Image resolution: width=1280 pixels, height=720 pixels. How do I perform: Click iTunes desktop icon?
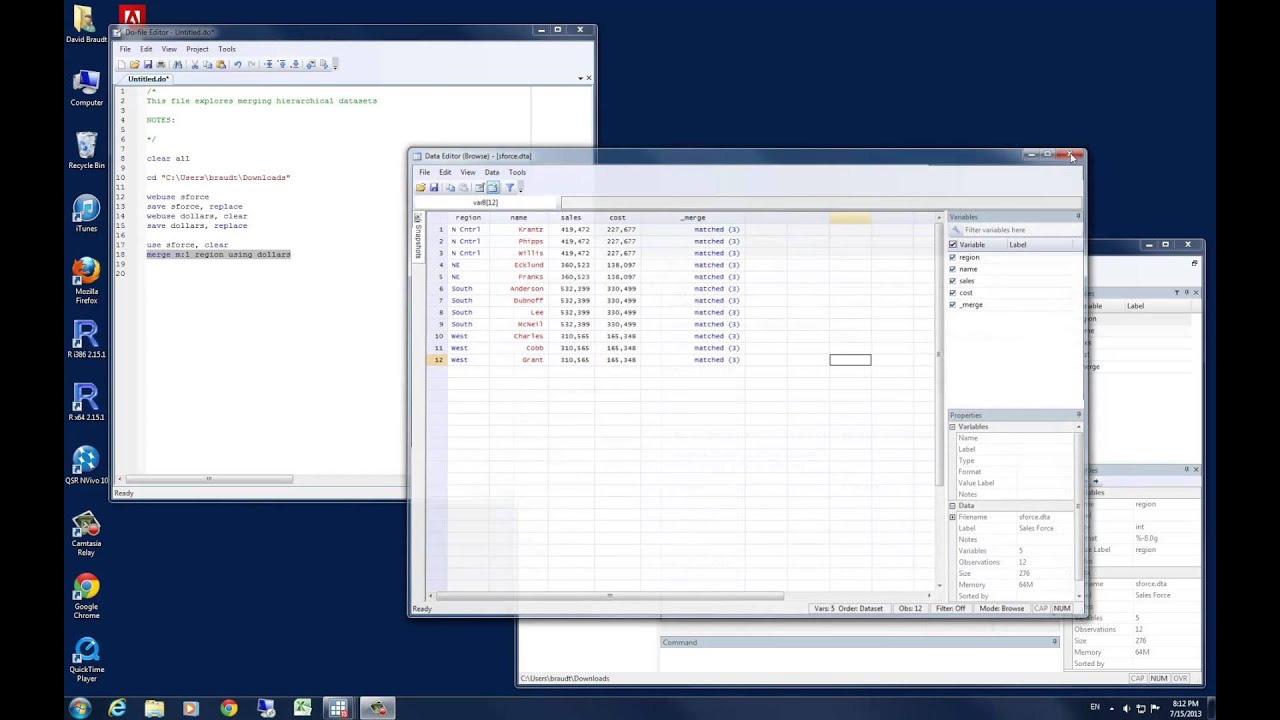coord(86,214)
